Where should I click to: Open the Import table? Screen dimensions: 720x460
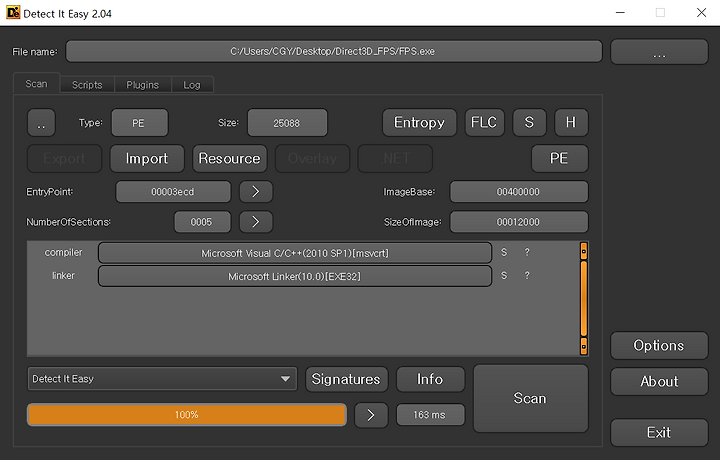tap(147, 159)
